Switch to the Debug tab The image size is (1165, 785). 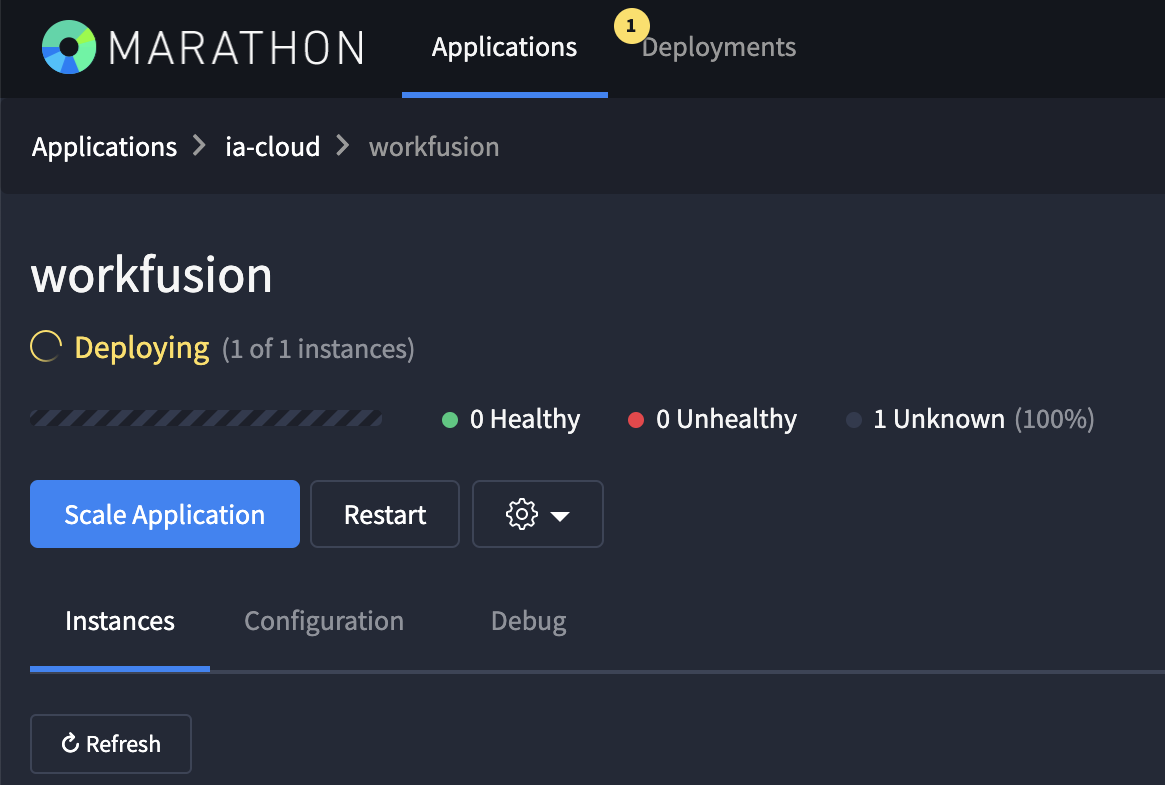tap(528, 621)
